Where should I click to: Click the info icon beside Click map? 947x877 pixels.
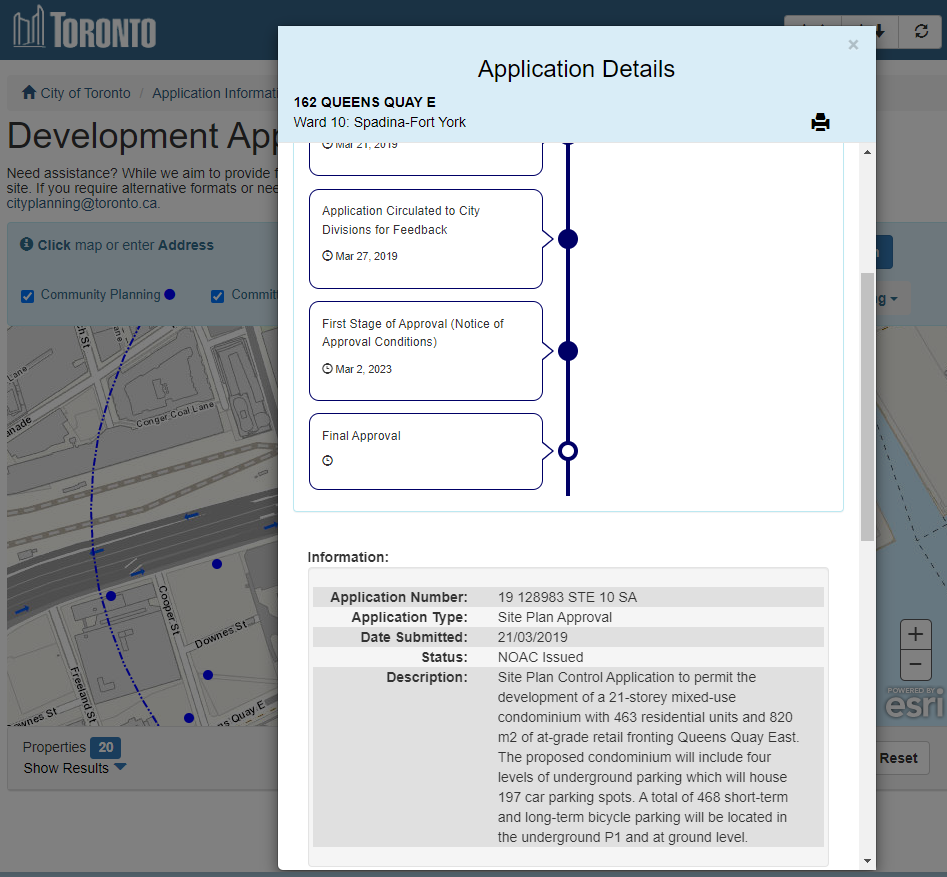click(27, 245)
